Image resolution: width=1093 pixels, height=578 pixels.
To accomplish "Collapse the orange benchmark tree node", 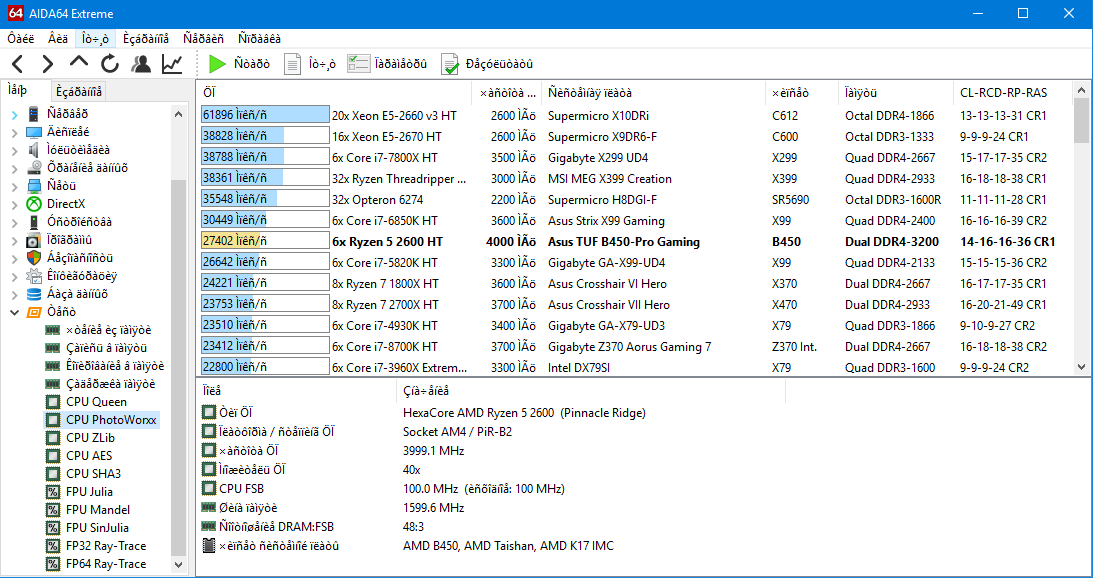I will (15, 312).
